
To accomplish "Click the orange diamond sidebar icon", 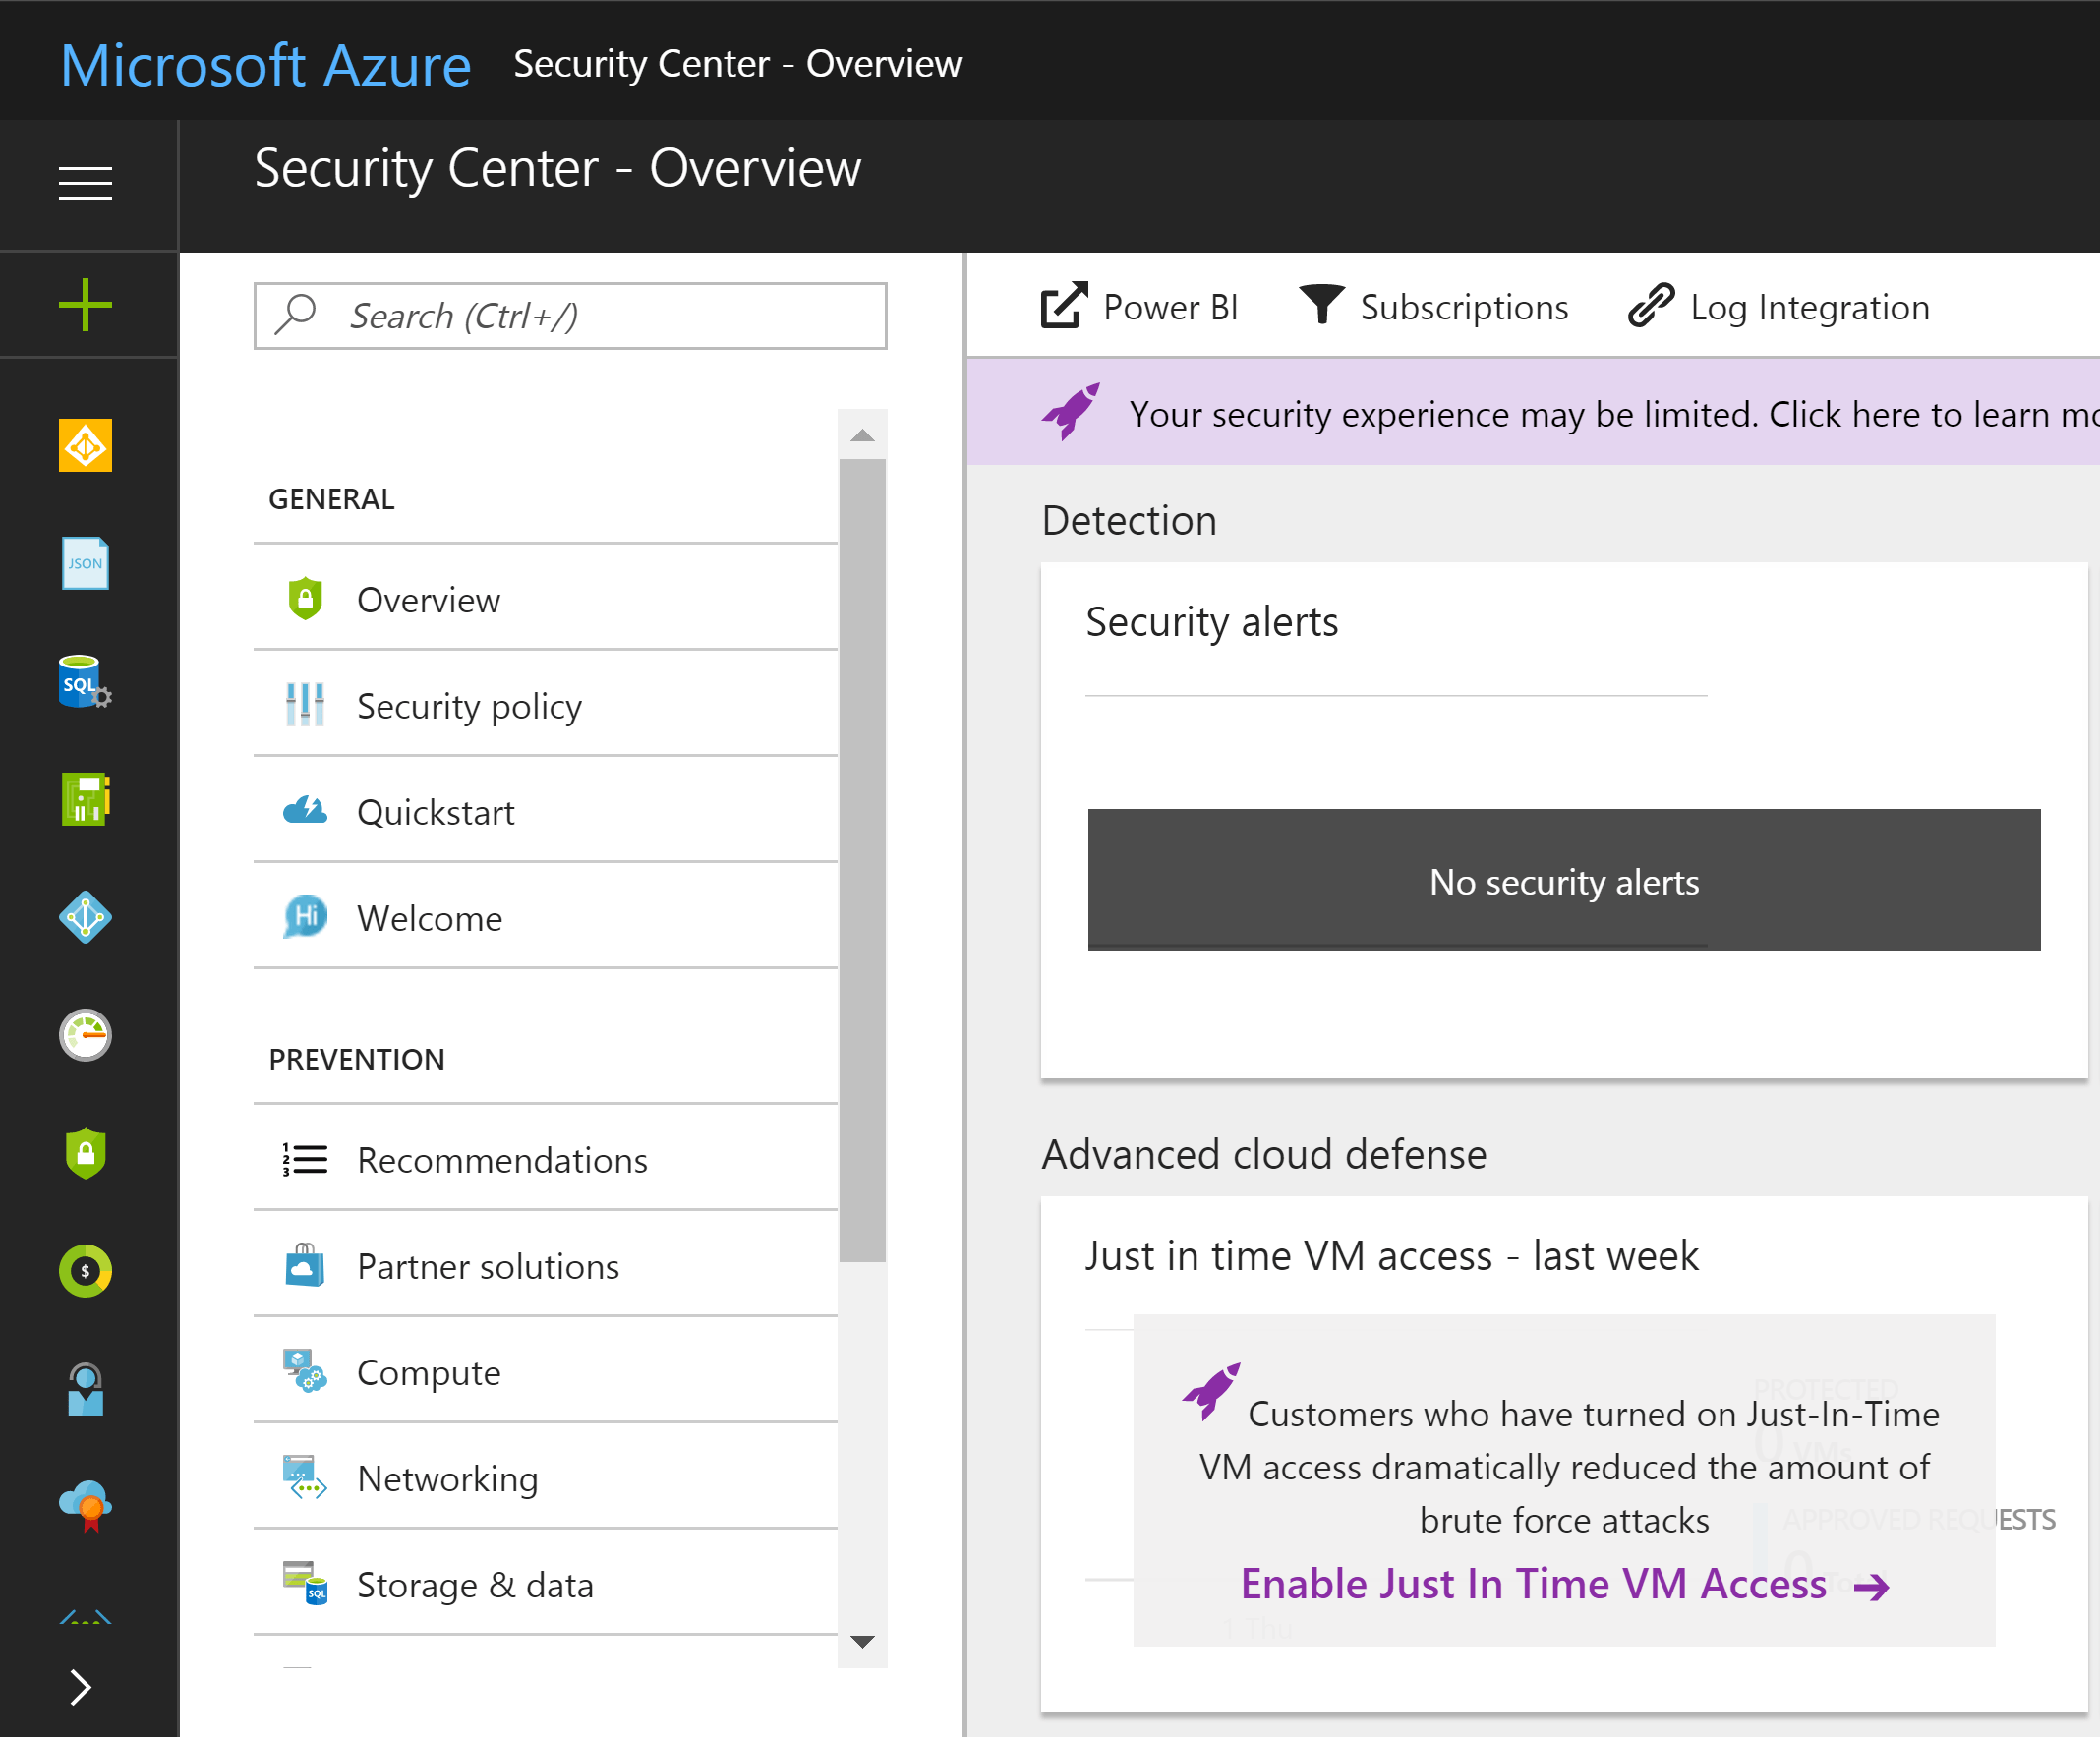I will (x=85, y=445).
